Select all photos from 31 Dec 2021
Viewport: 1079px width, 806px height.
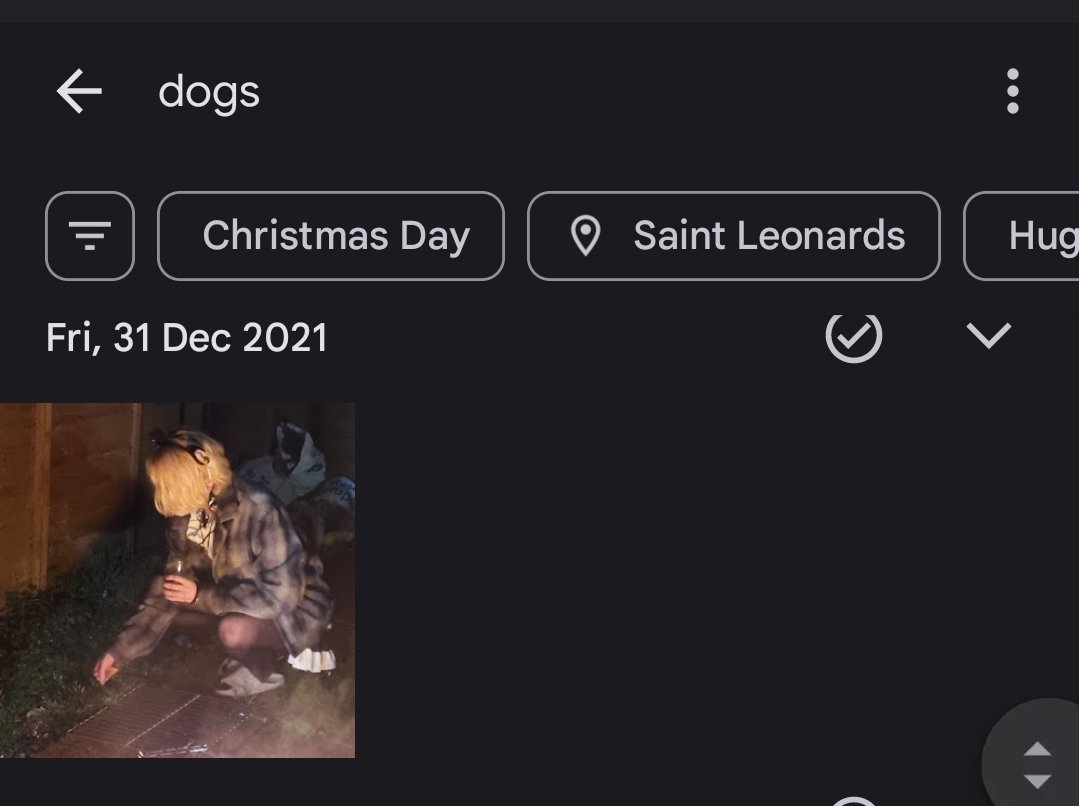tap(854, 336)
